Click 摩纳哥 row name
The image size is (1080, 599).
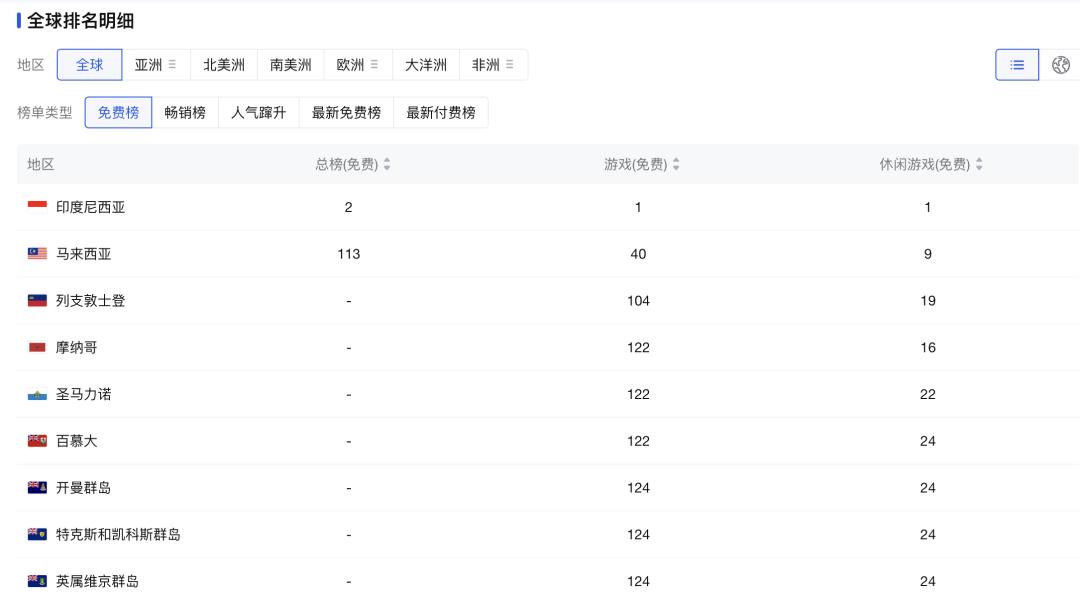tap(76, 348)
